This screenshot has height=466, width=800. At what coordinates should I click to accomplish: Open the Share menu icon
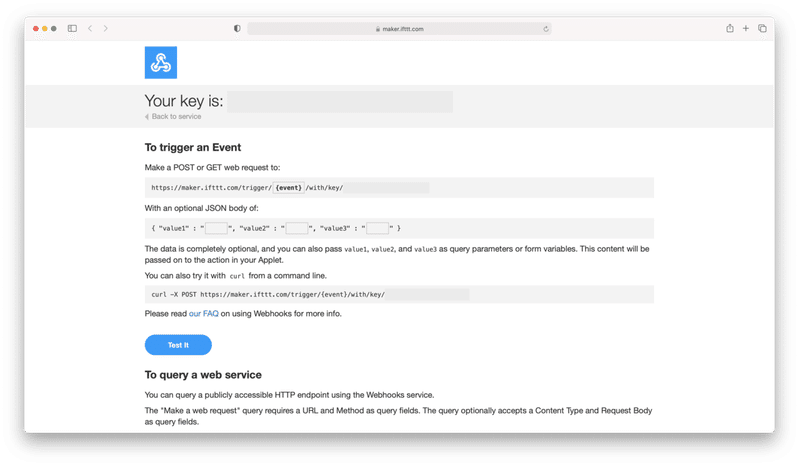[x=730, y=29]
